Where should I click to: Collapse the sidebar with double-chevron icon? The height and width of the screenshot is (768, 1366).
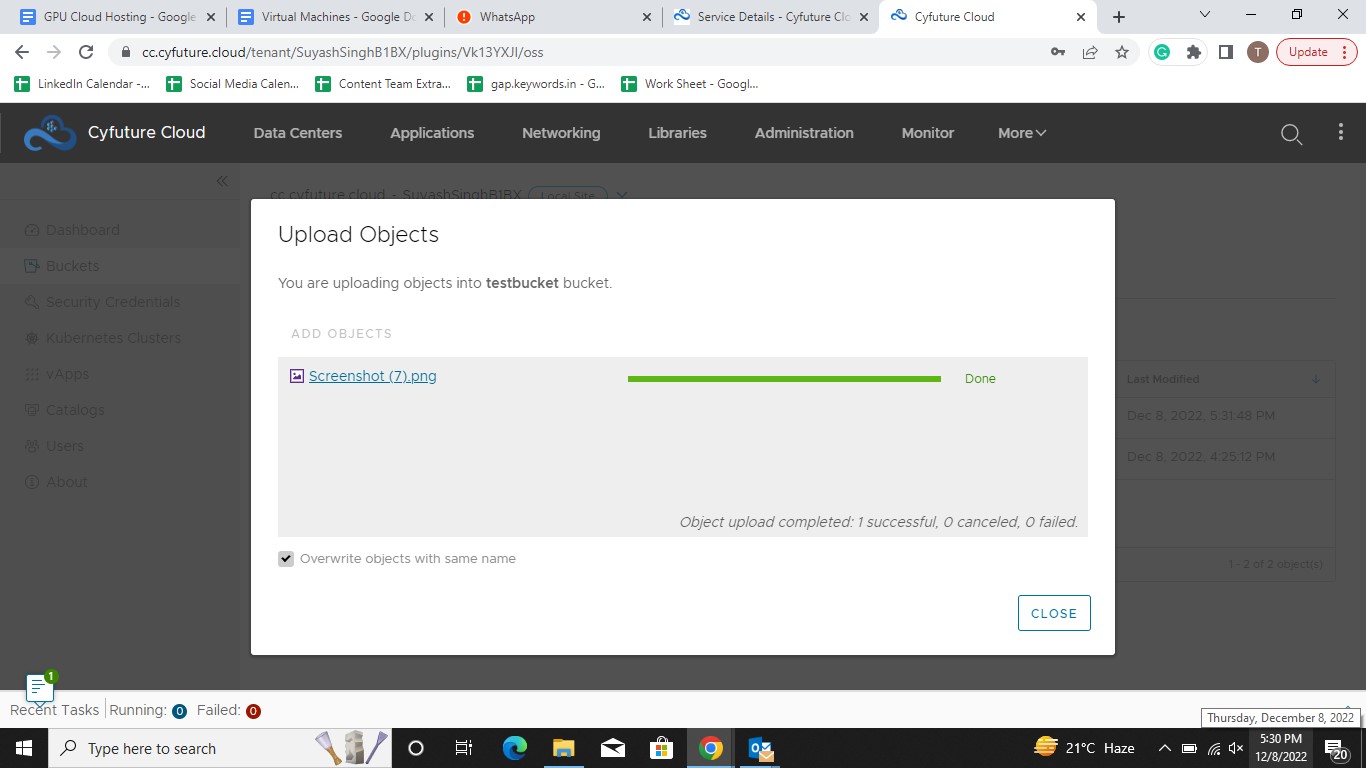click(x=222, y=181)
